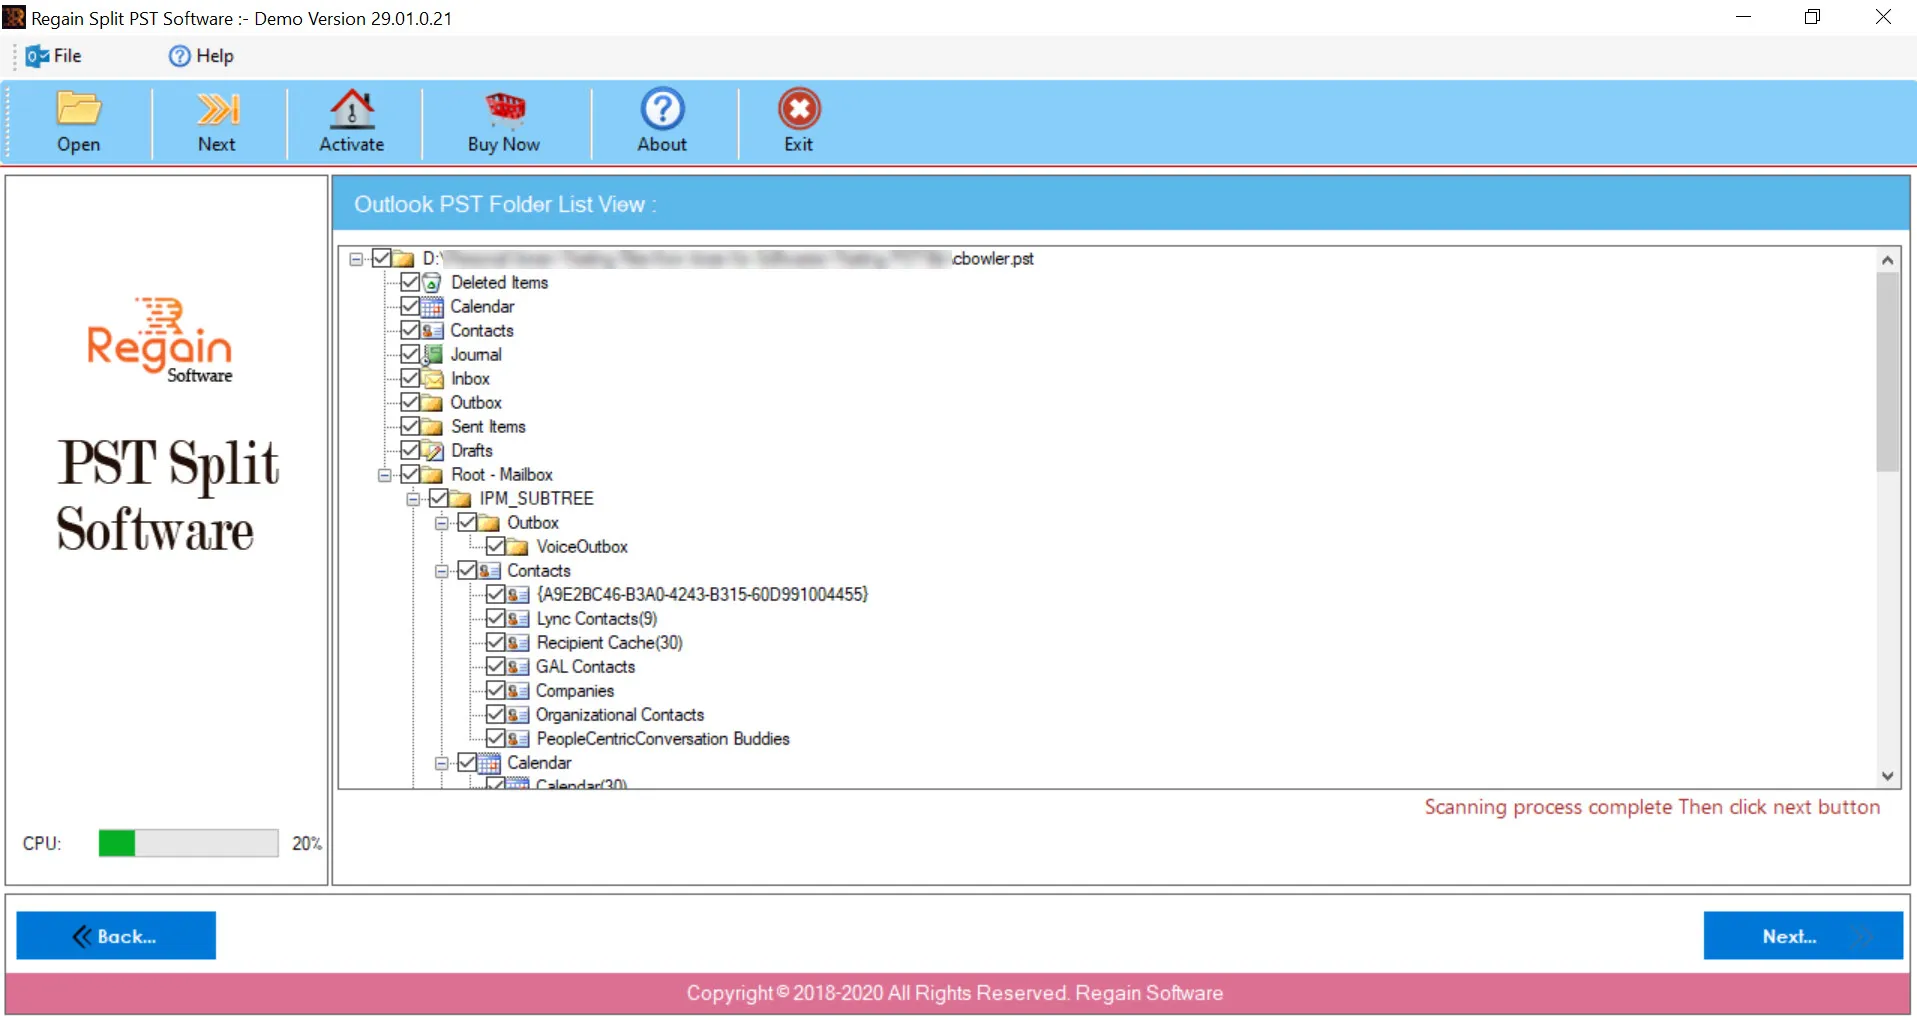The width and height of the screenshot is (1917, 1020).
Task: Select the top-level Contacts card icon
Action: 432,331
